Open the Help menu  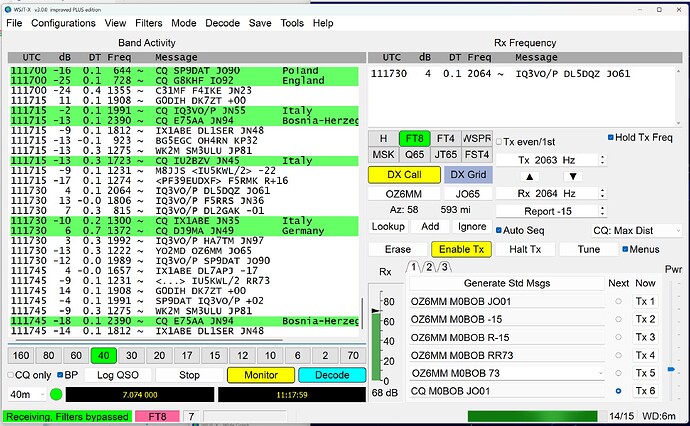323,23
